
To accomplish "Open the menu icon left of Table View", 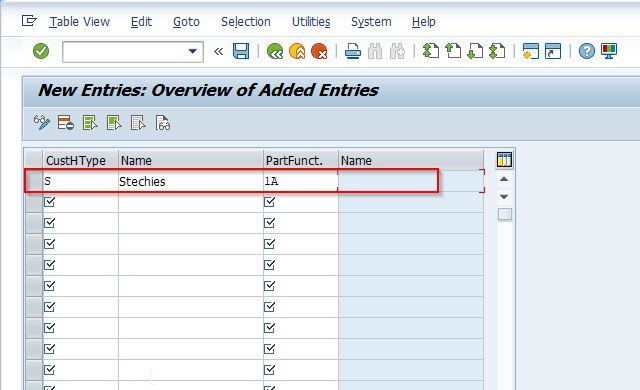I will [29, 20].
